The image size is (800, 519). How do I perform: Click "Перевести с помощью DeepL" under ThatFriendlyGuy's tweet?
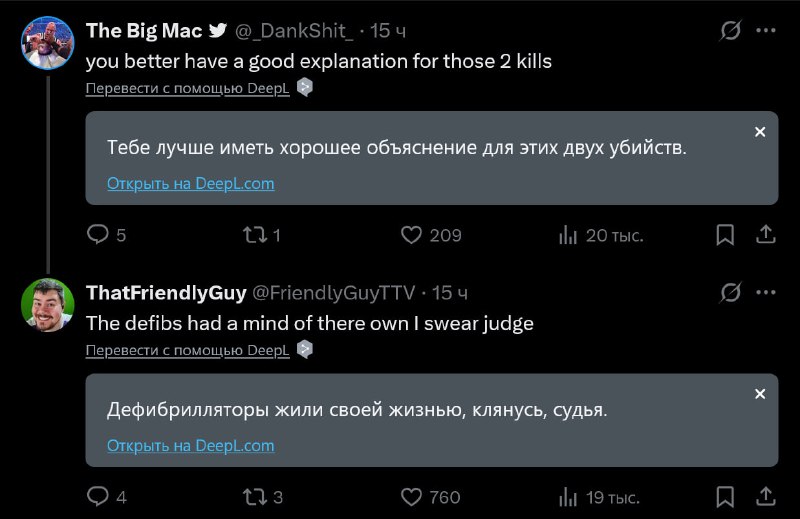(x=187, y=351)
